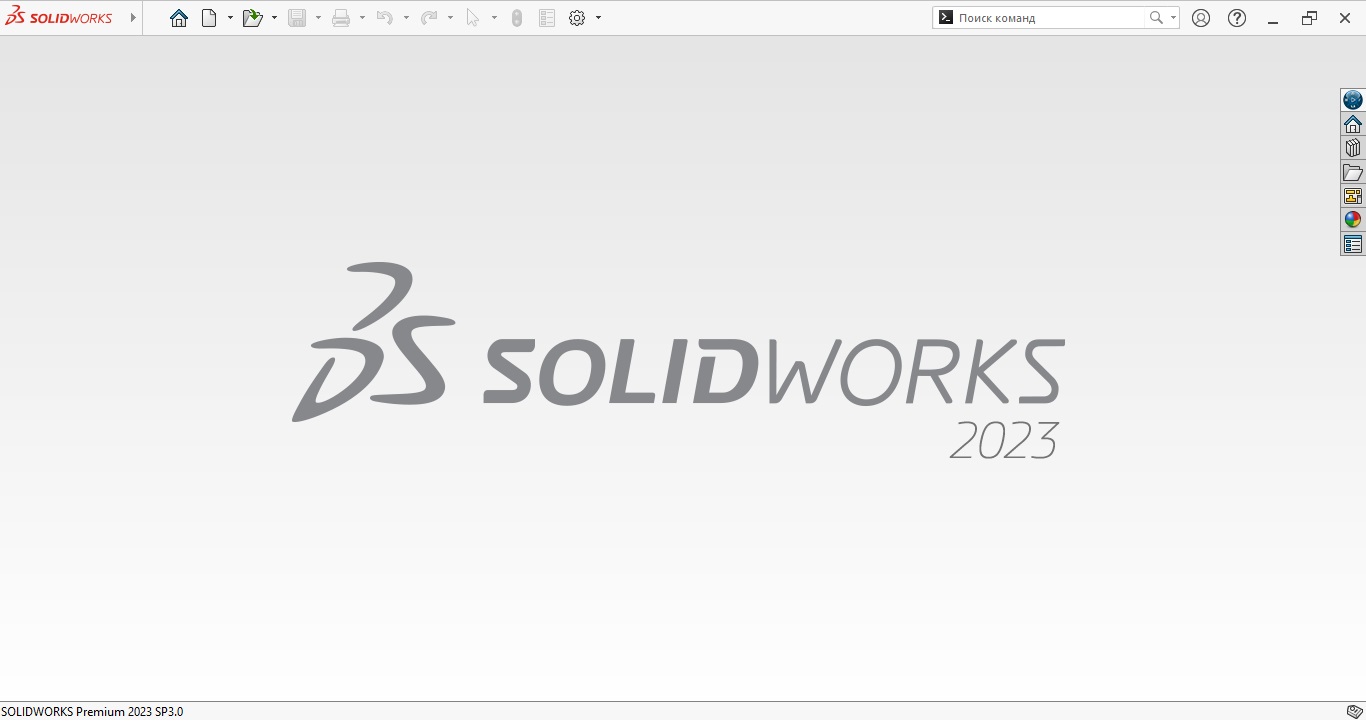Screen dimensions: 1366x728
Task: Expand the New document dropdown arrow
Action: (230, 18)
